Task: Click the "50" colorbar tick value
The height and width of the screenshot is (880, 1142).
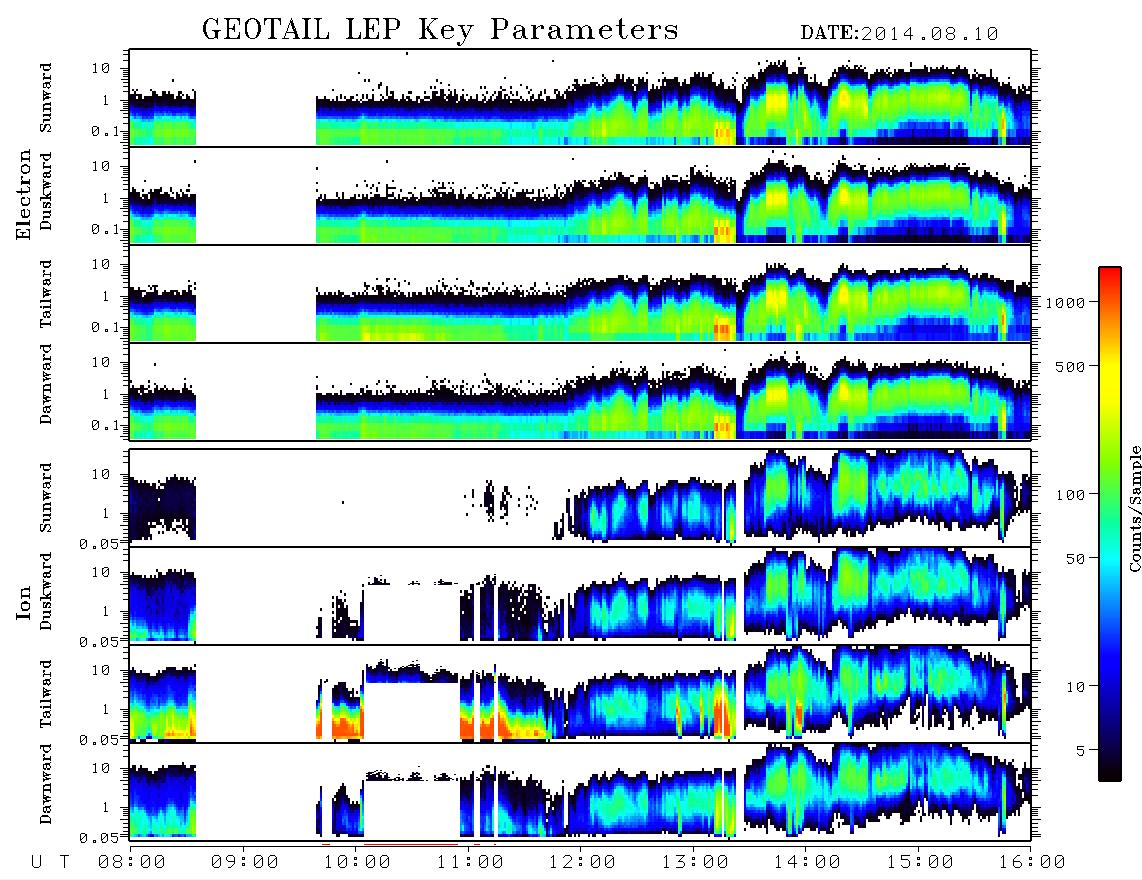Action: click(x=1075, y=559)
